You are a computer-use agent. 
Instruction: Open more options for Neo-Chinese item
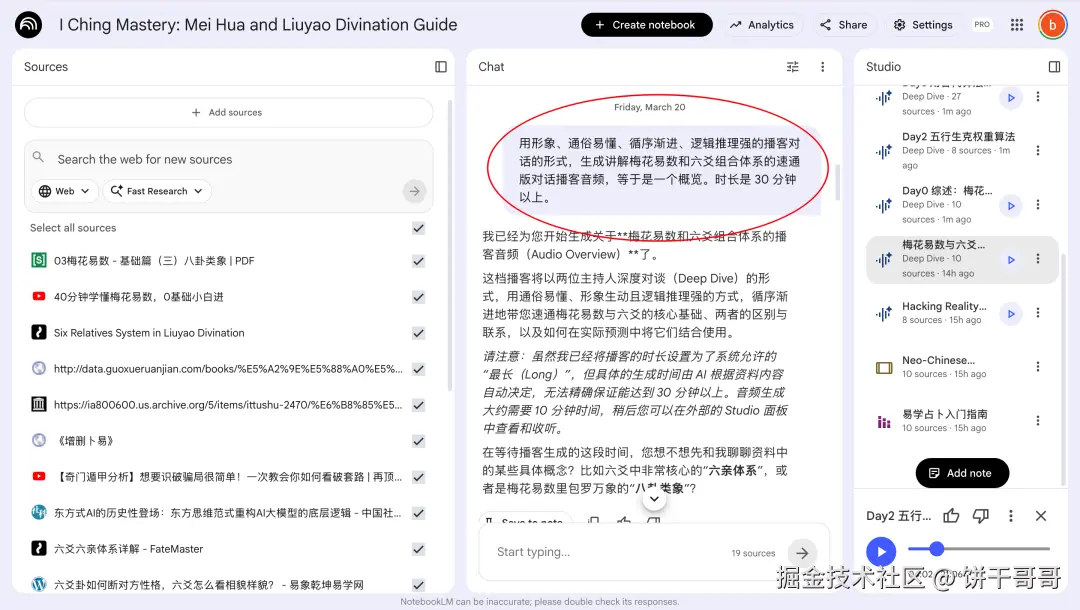click(1037, 366)
